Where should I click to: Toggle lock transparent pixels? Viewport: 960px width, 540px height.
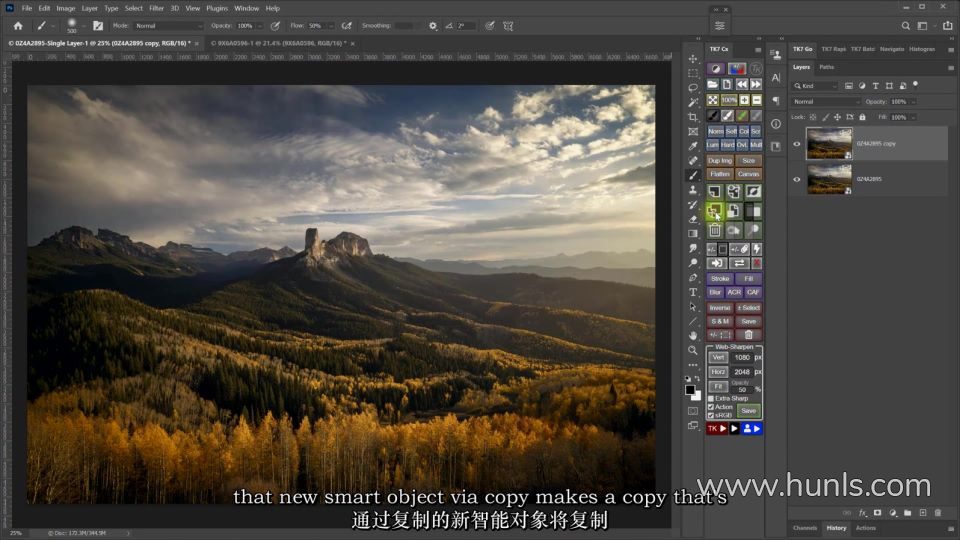click(813, 117)
